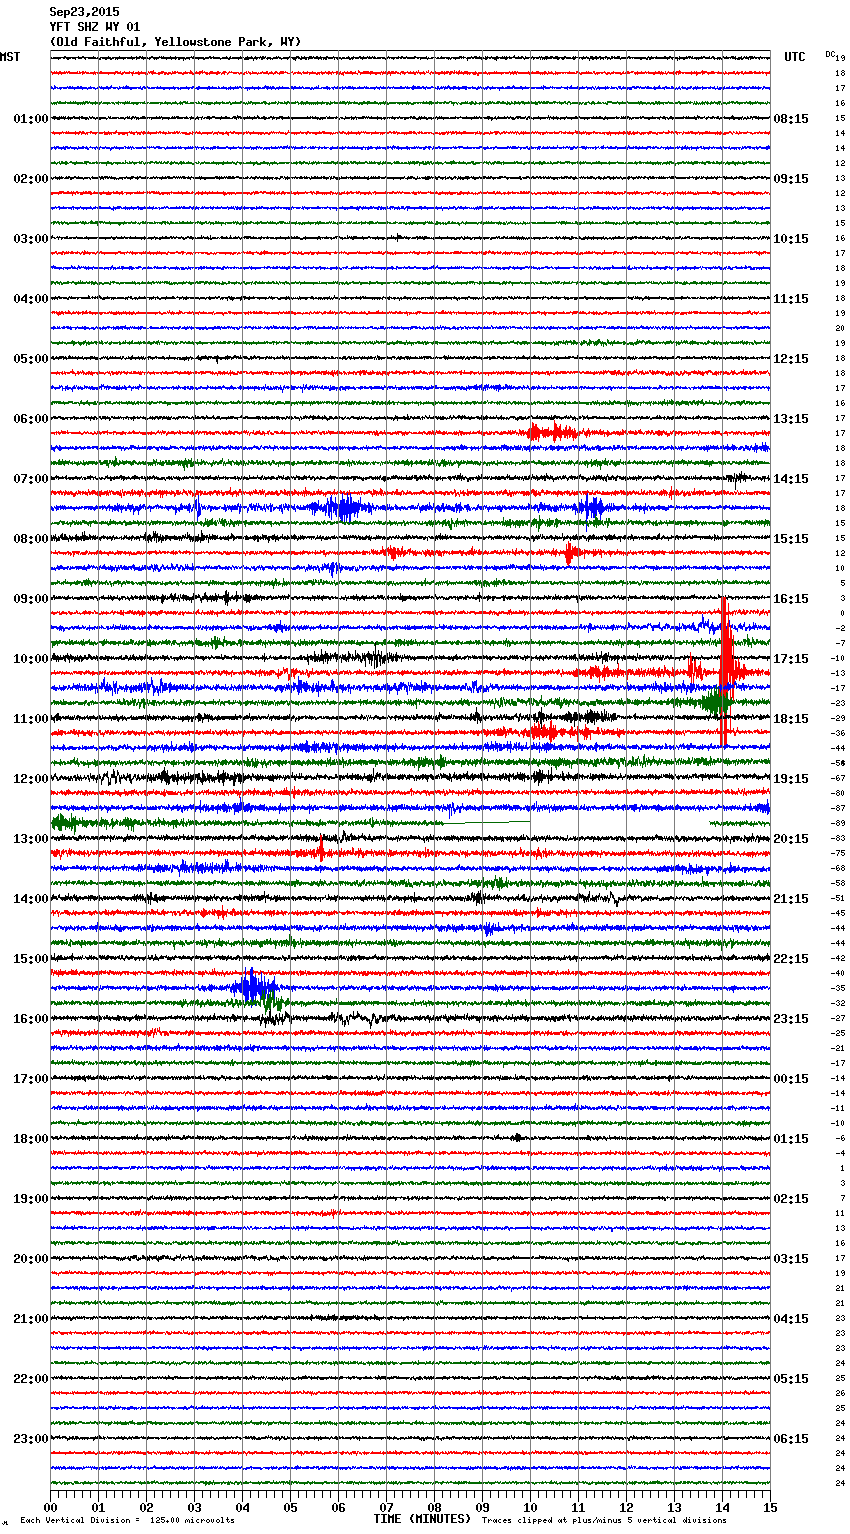Click the Sep23,2015 date title

click(x=84, y=12)
